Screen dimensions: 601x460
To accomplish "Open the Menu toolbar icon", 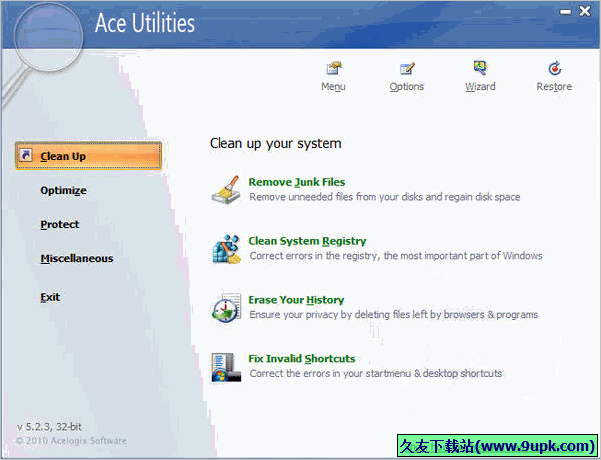I will click(x=333, y=68).
